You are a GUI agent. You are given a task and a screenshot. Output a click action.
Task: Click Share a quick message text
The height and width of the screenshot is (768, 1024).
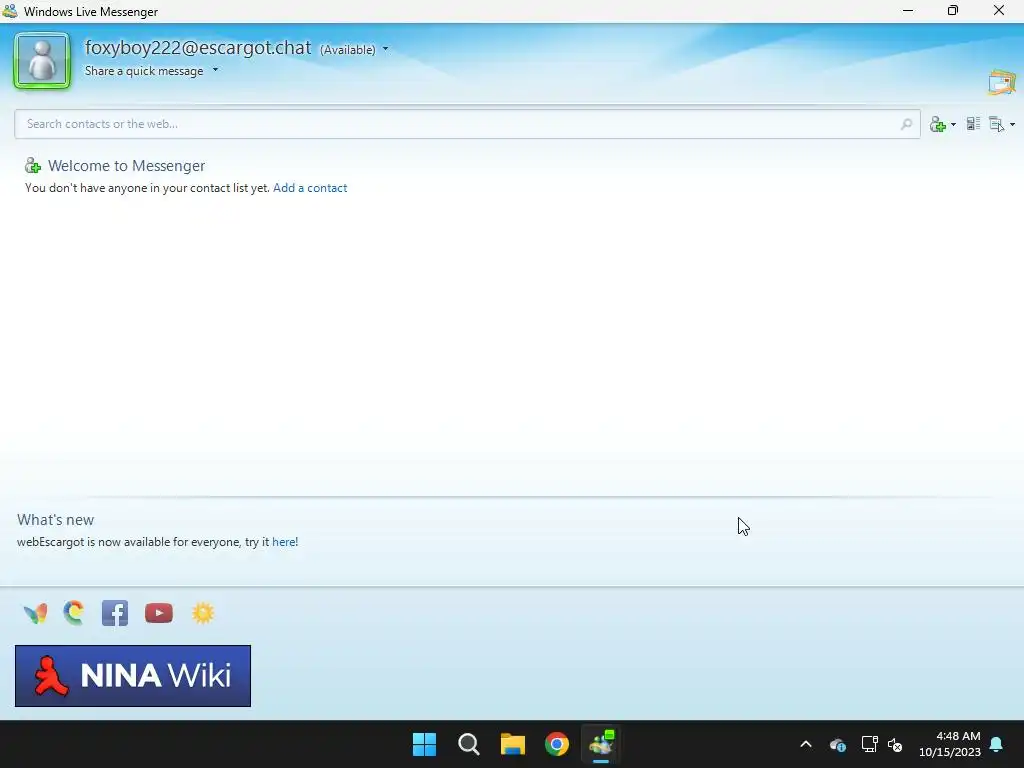click(x=144, y=71)
